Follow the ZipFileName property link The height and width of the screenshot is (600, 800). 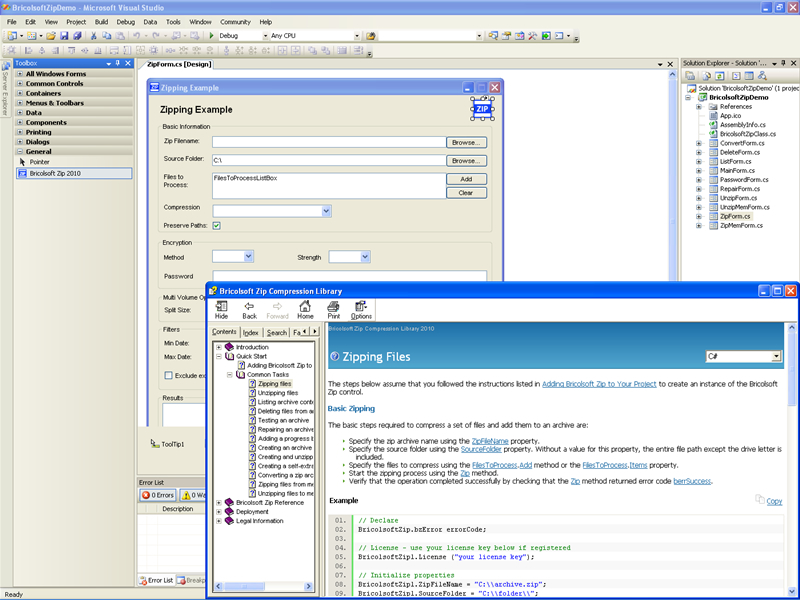pos(490,441)
